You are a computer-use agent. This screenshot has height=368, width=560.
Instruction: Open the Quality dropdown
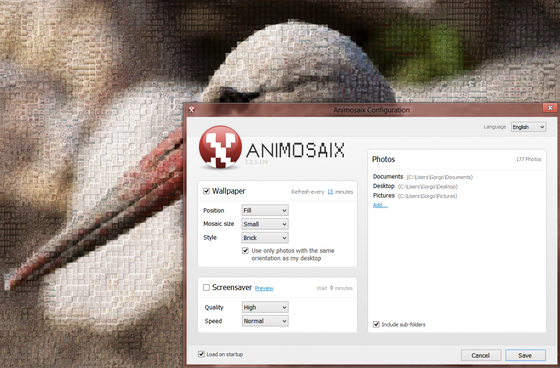(x=265, y=307)
